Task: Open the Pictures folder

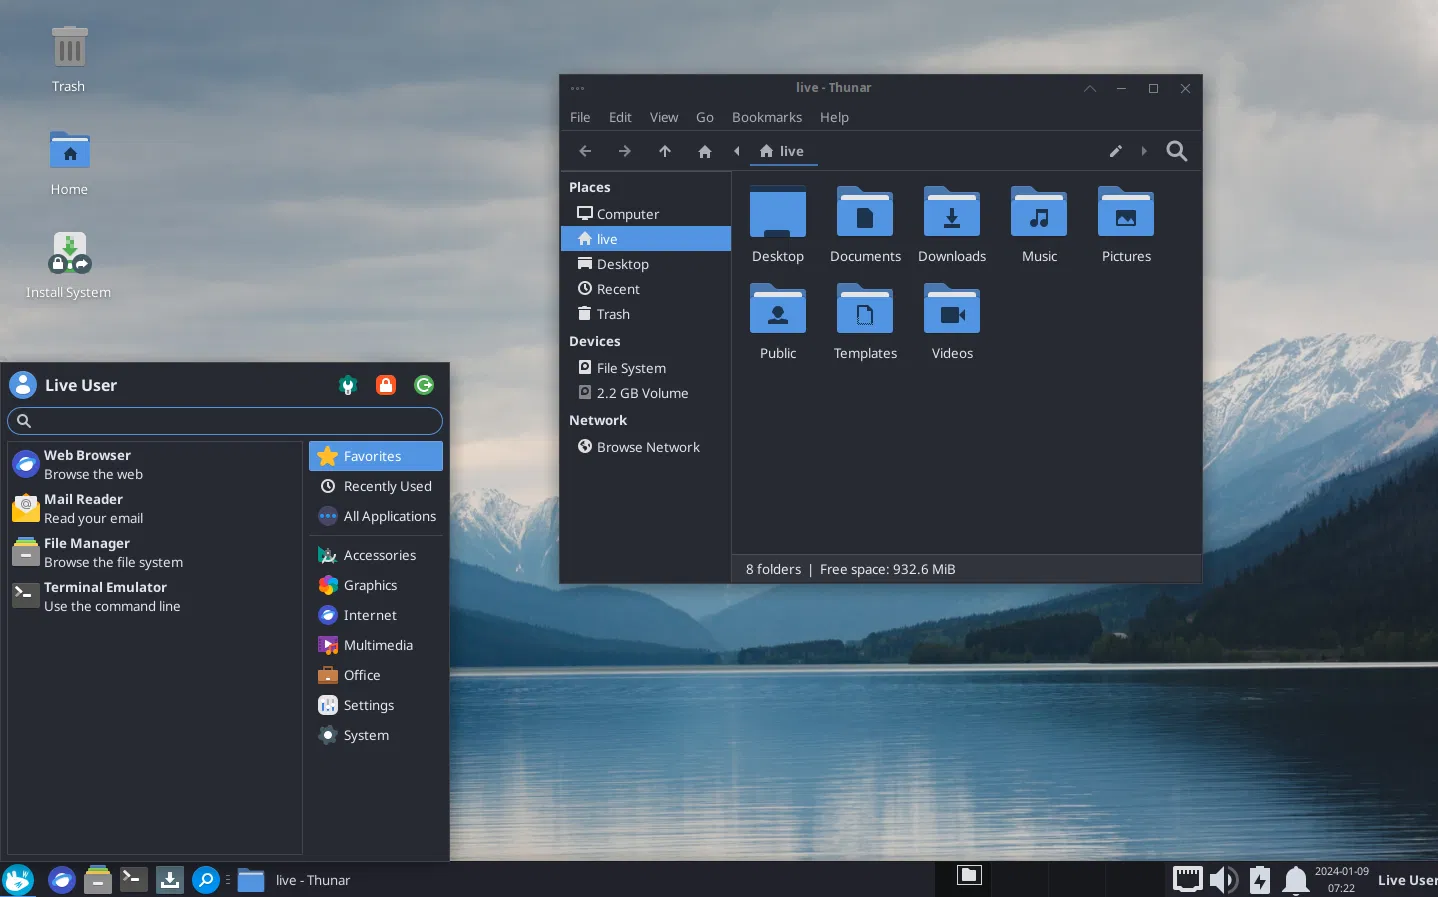Action: [1125, 226]
